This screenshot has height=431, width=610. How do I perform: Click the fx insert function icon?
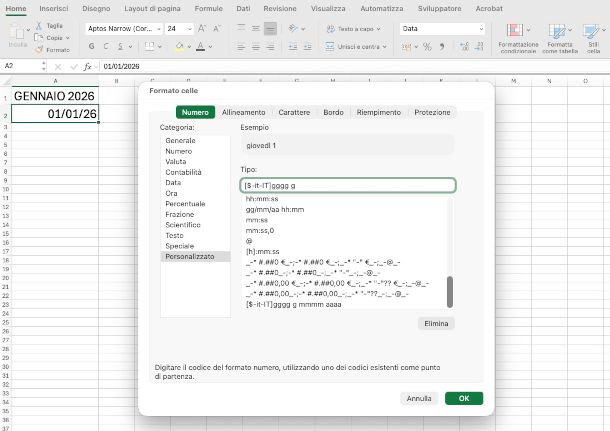(x=88, y=67)
